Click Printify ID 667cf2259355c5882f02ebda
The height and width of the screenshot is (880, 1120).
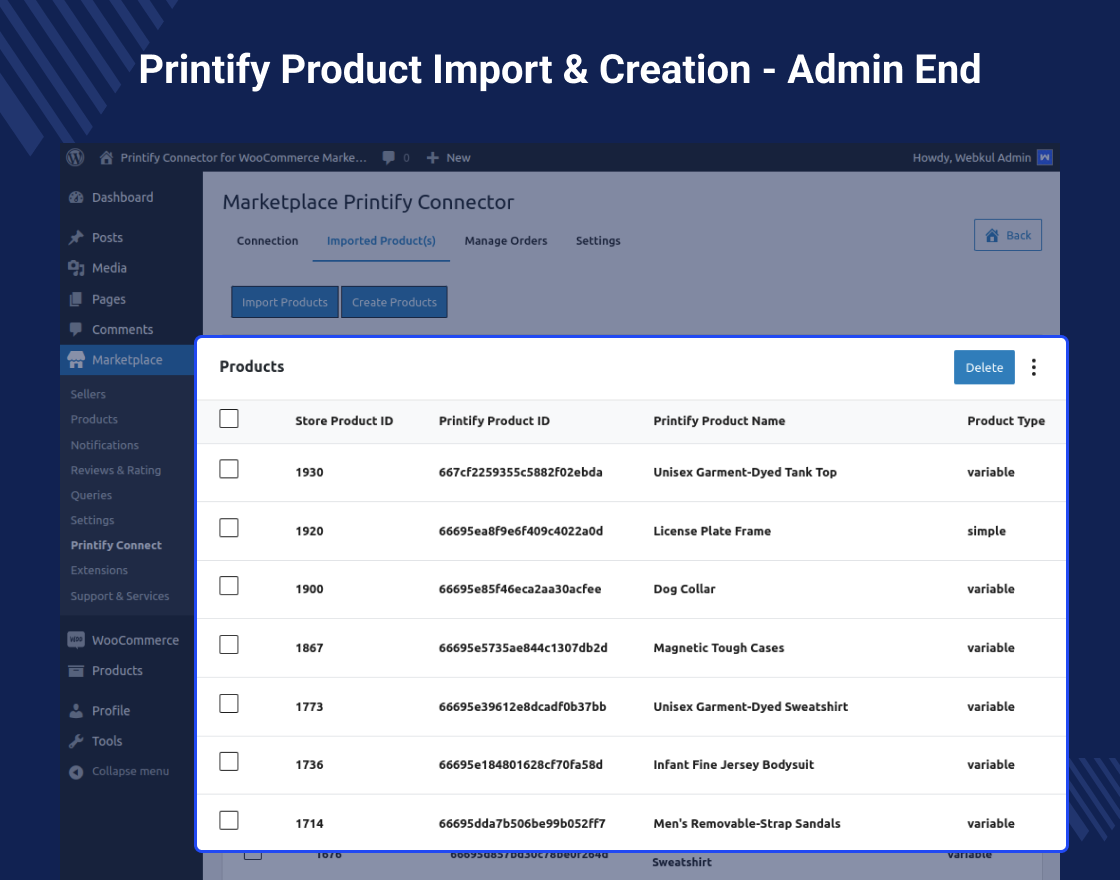(x=521, y=472)
